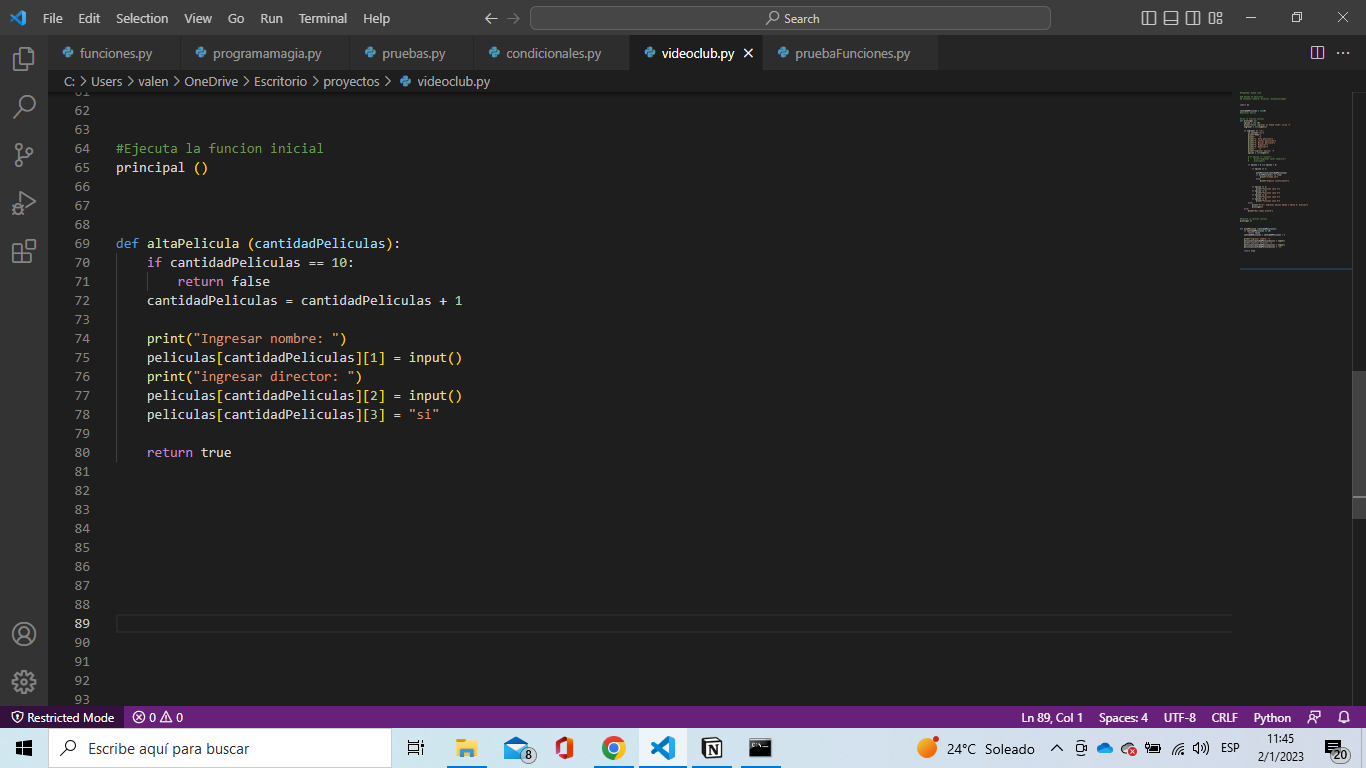
Task: Open the File menu
Action: point(52,18)
